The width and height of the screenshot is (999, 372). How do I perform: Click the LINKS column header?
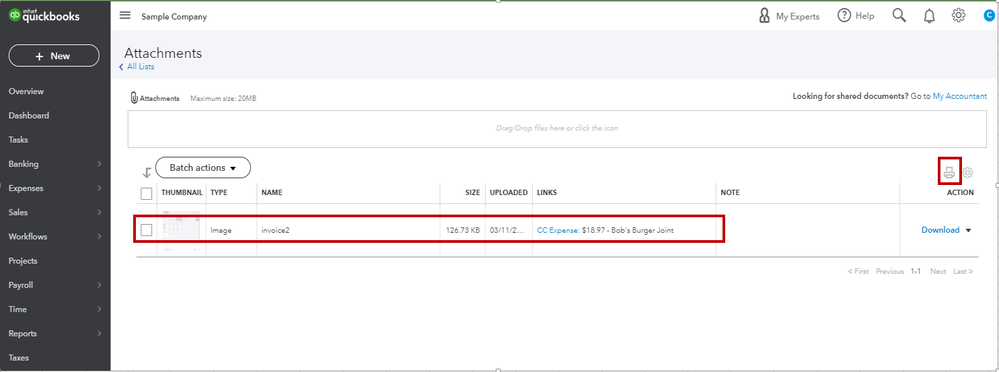pos(547,192)
